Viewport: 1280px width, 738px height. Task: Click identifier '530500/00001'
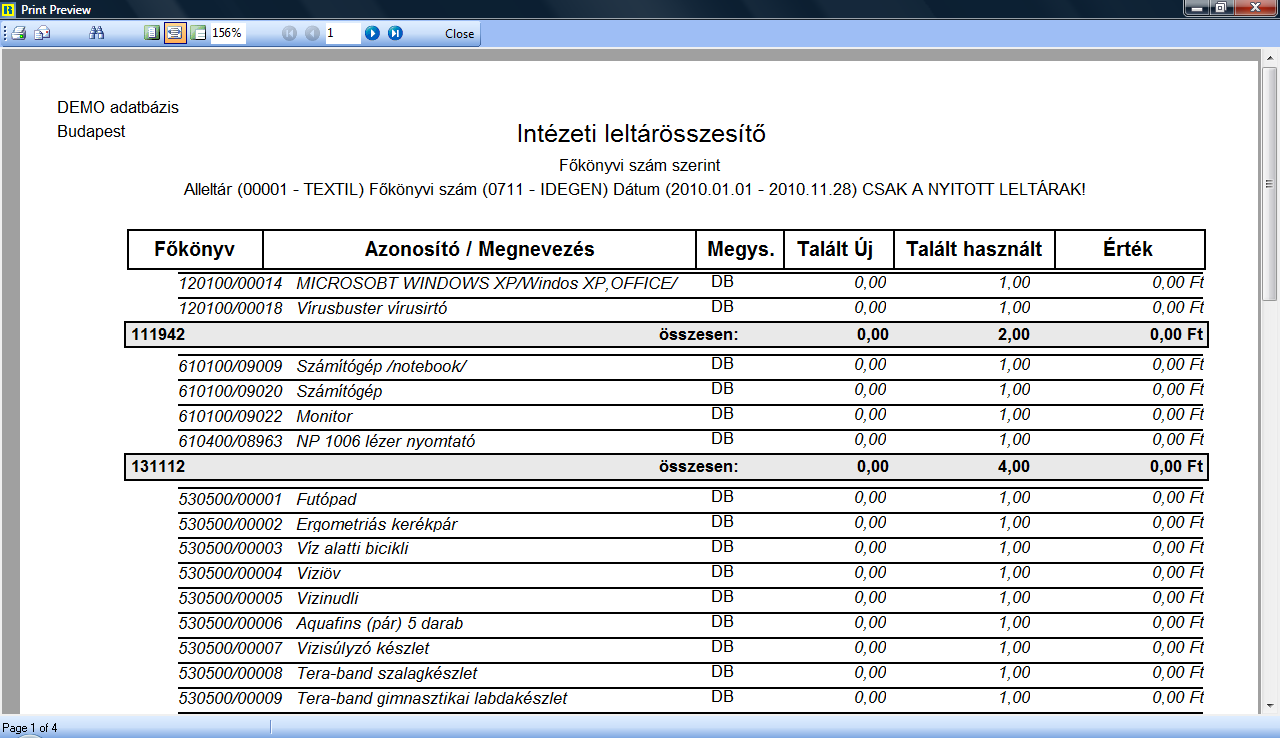click(x=230, y=499)
